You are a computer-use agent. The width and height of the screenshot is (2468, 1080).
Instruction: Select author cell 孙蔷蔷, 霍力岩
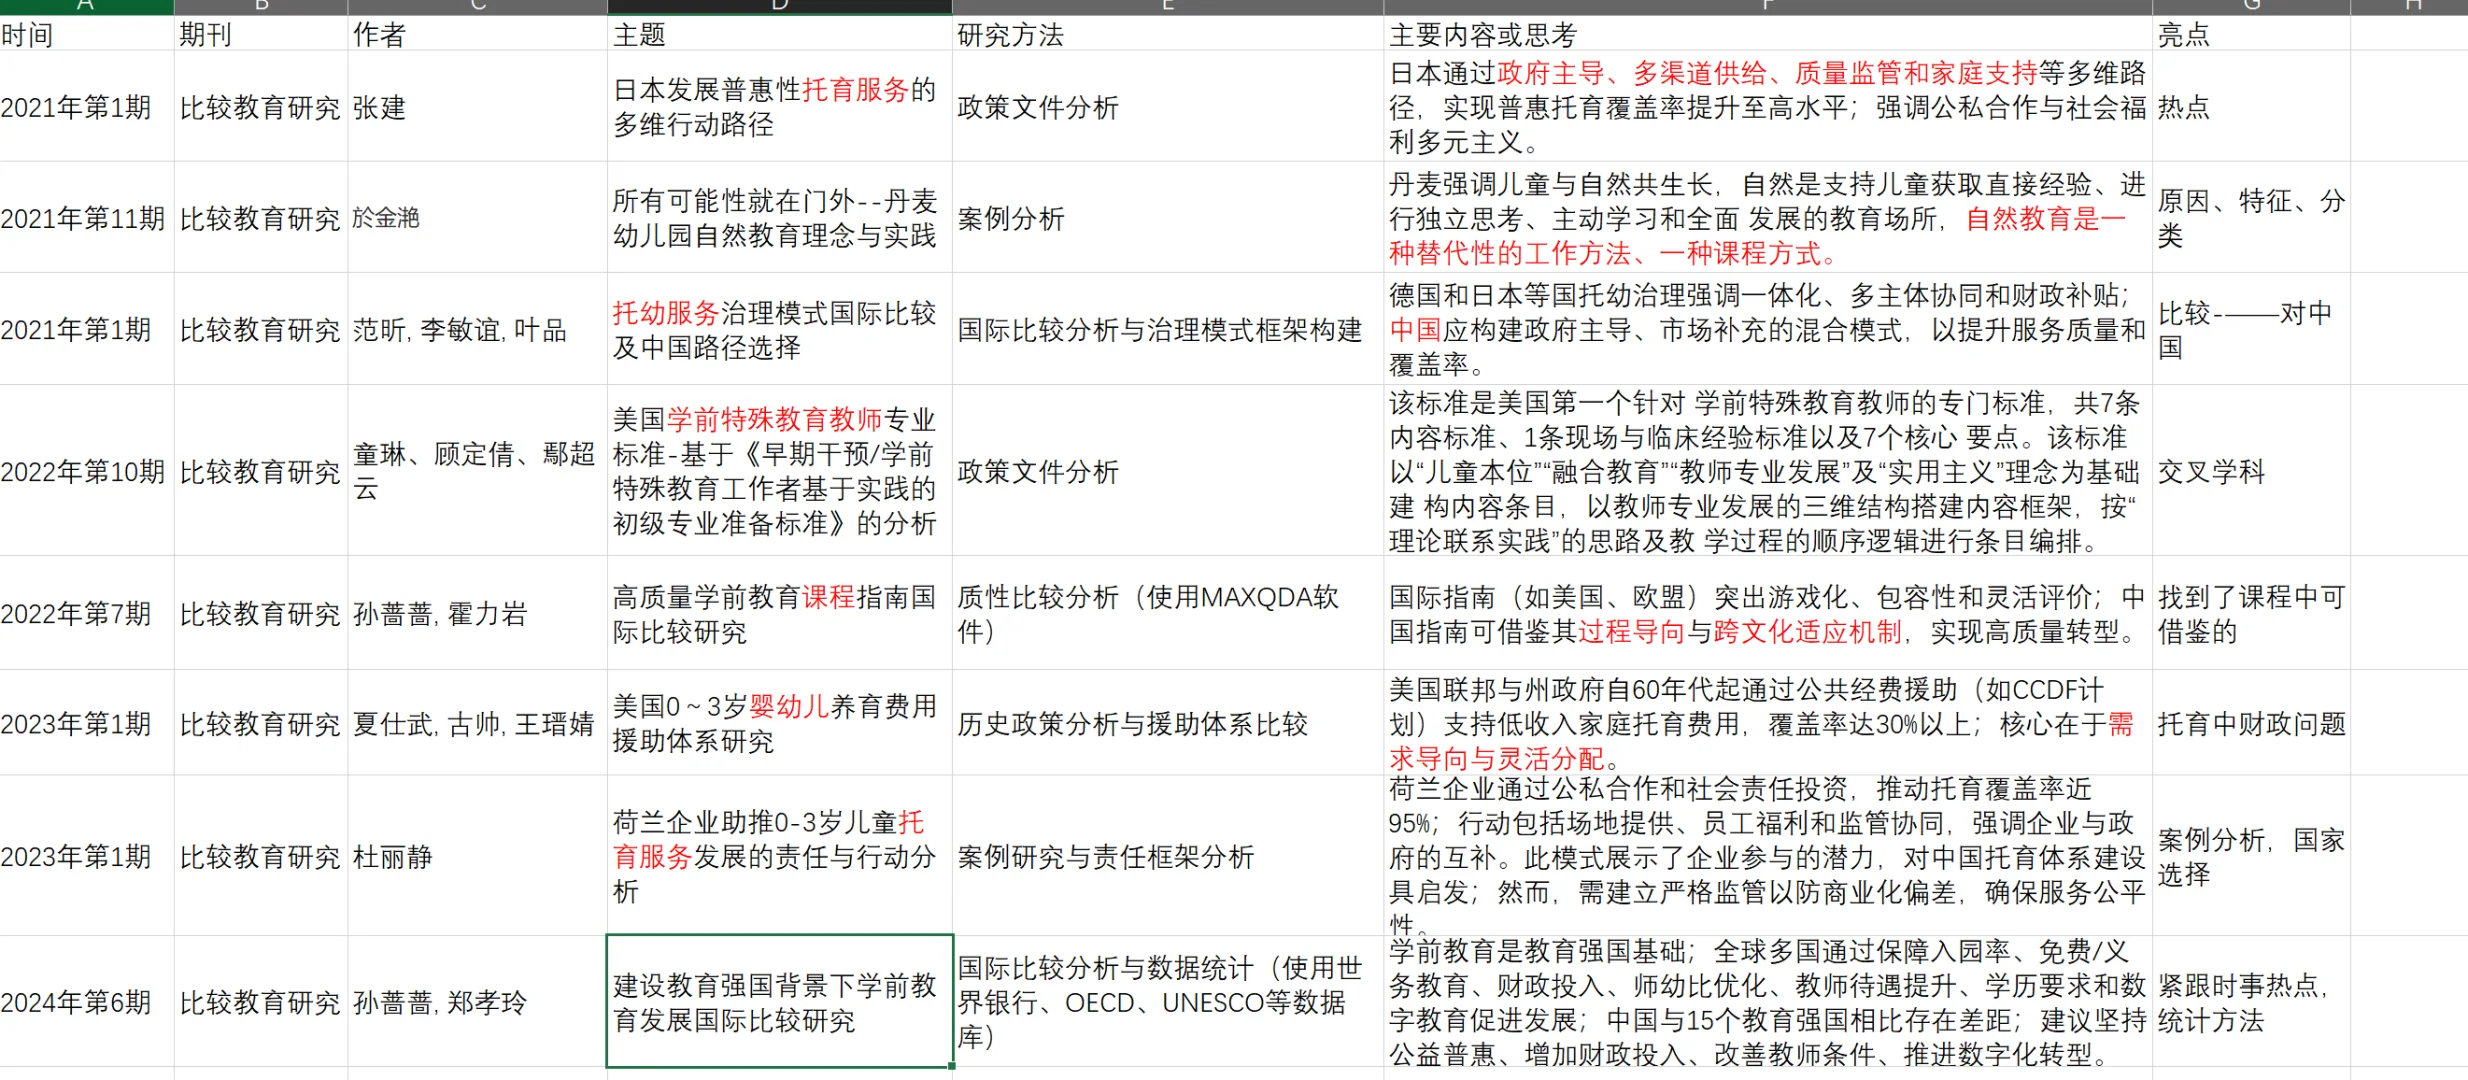click(477, 613)
